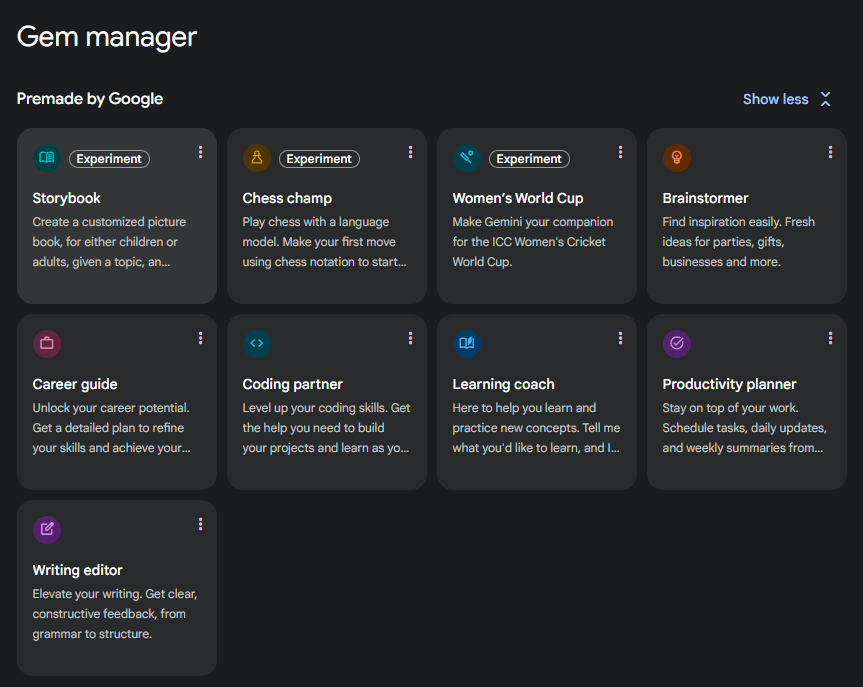Click the Women's World Cup cricket icon

click(467, 158)
